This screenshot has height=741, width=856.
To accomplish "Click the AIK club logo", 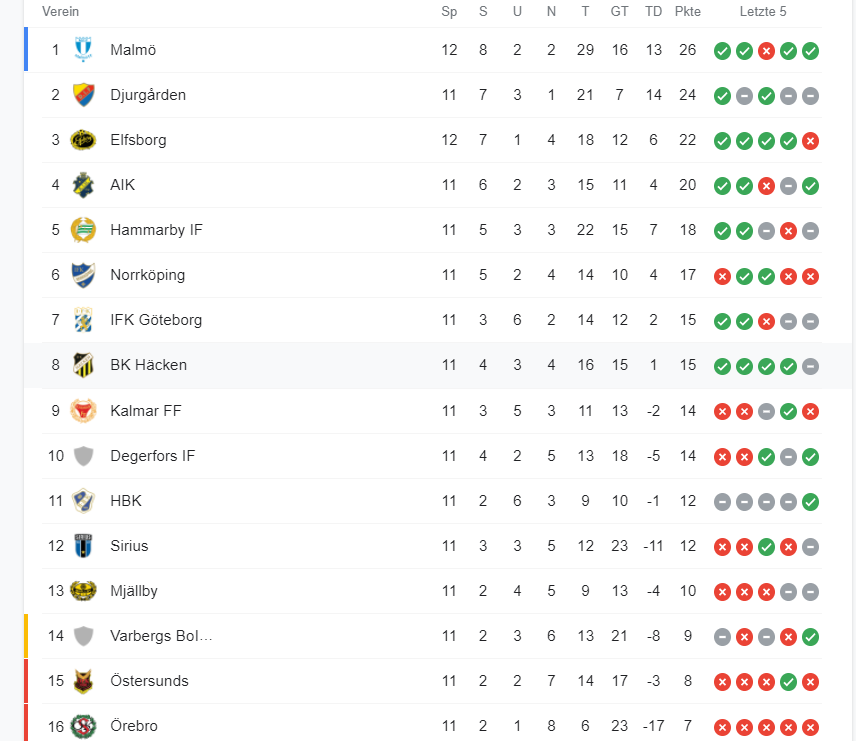I will [83, 185].
